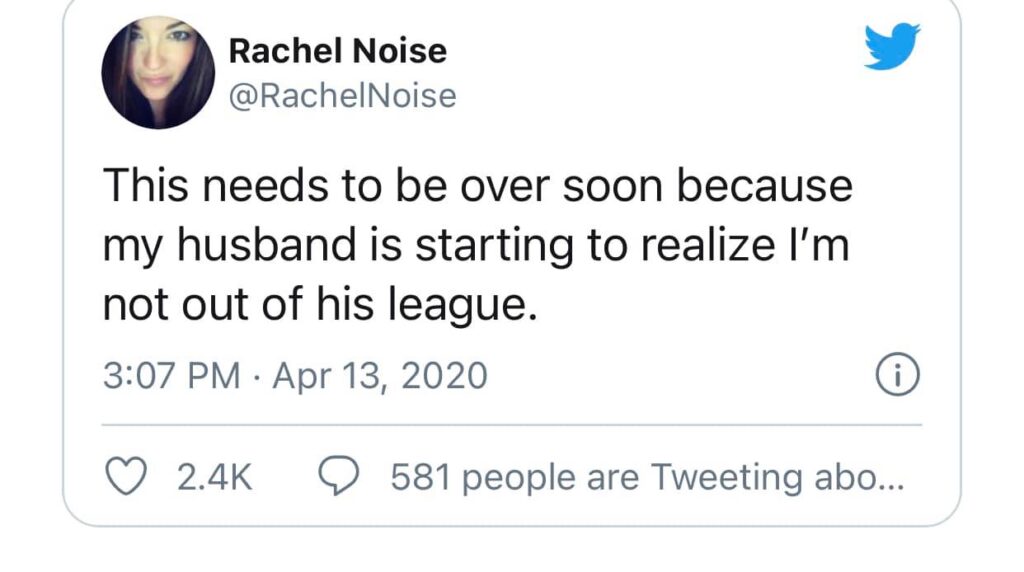Open Rachel Noise's profile picture
Viewport: 1024px width, 572px height.
(x=158, y=71)
